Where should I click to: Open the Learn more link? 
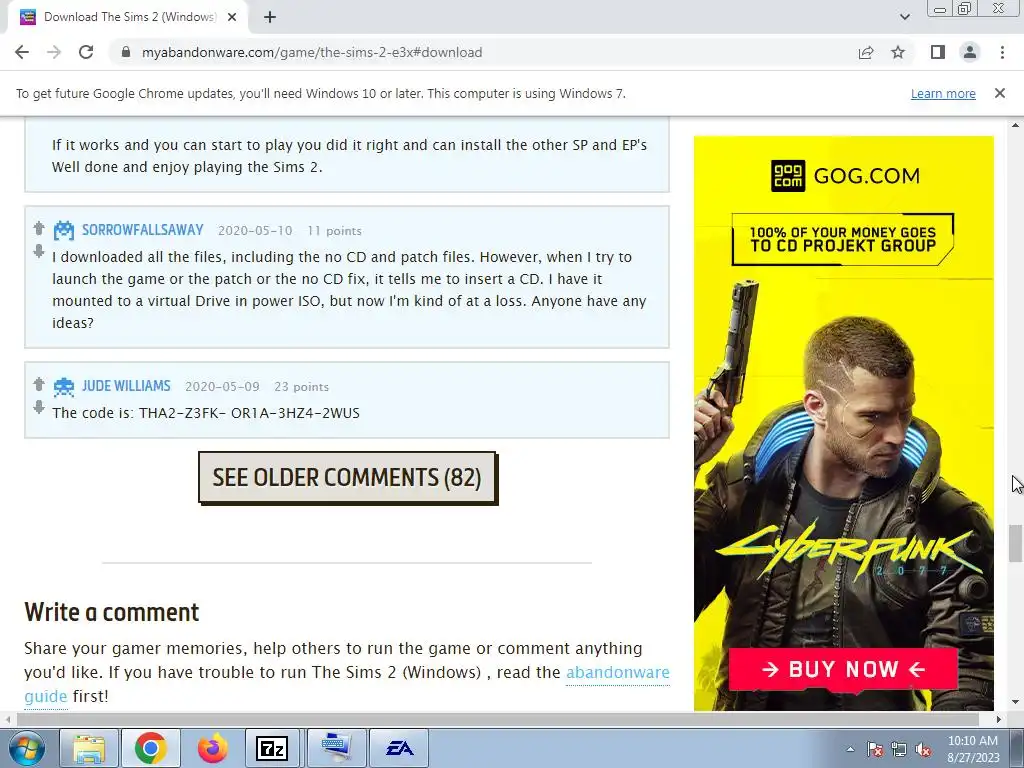[943, 93]
